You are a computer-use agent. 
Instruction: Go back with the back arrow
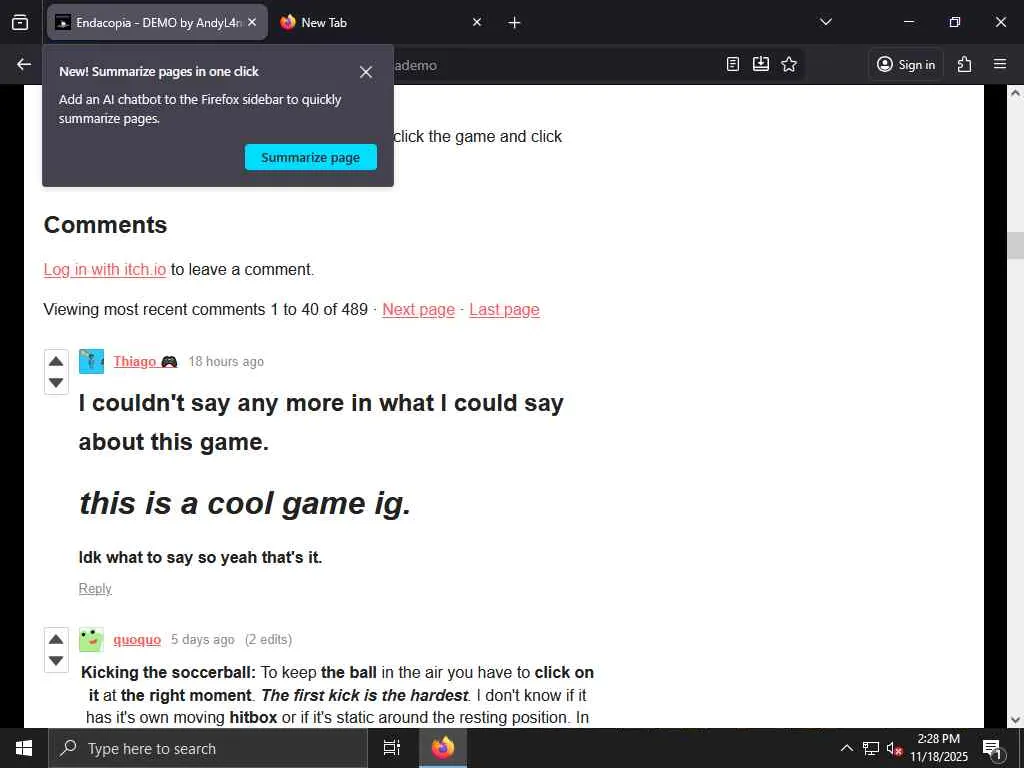(x=24, y=64)
